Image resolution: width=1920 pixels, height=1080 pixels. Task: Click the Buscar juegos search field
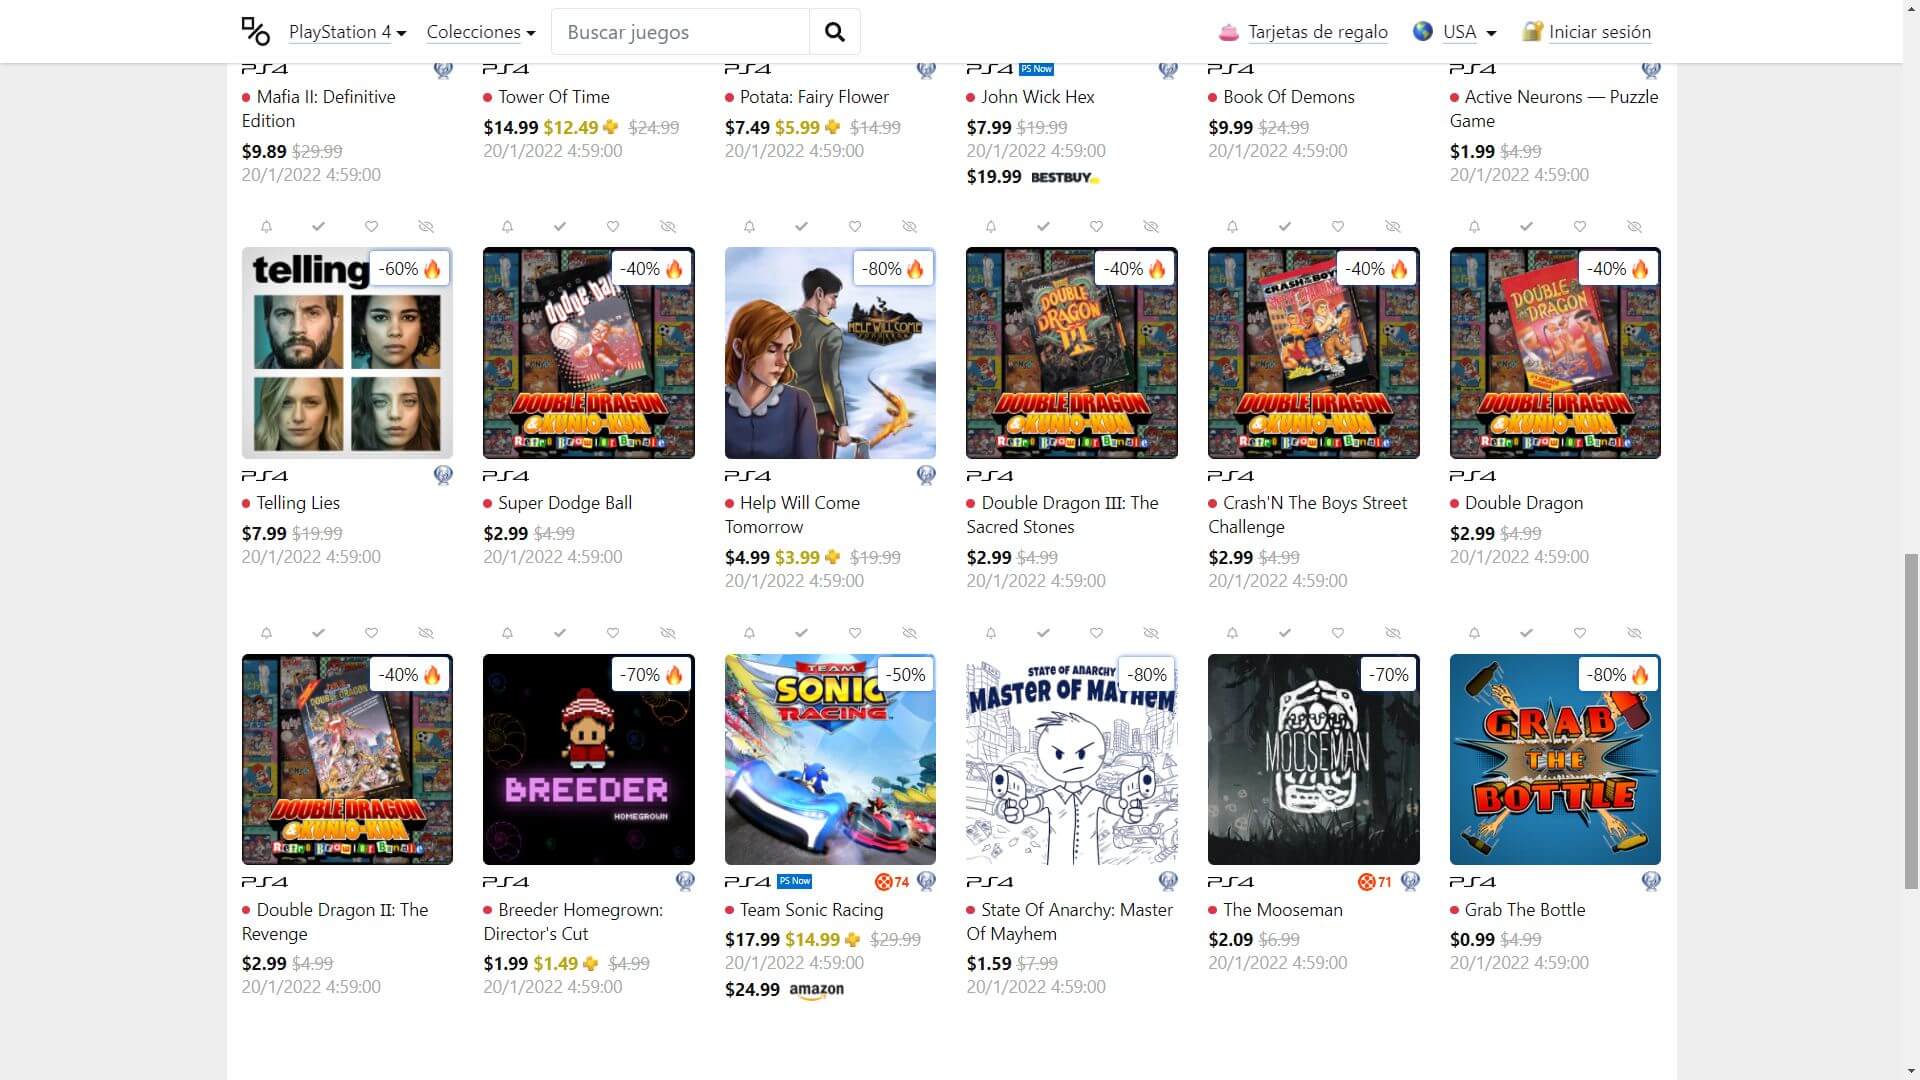[680, 32]
